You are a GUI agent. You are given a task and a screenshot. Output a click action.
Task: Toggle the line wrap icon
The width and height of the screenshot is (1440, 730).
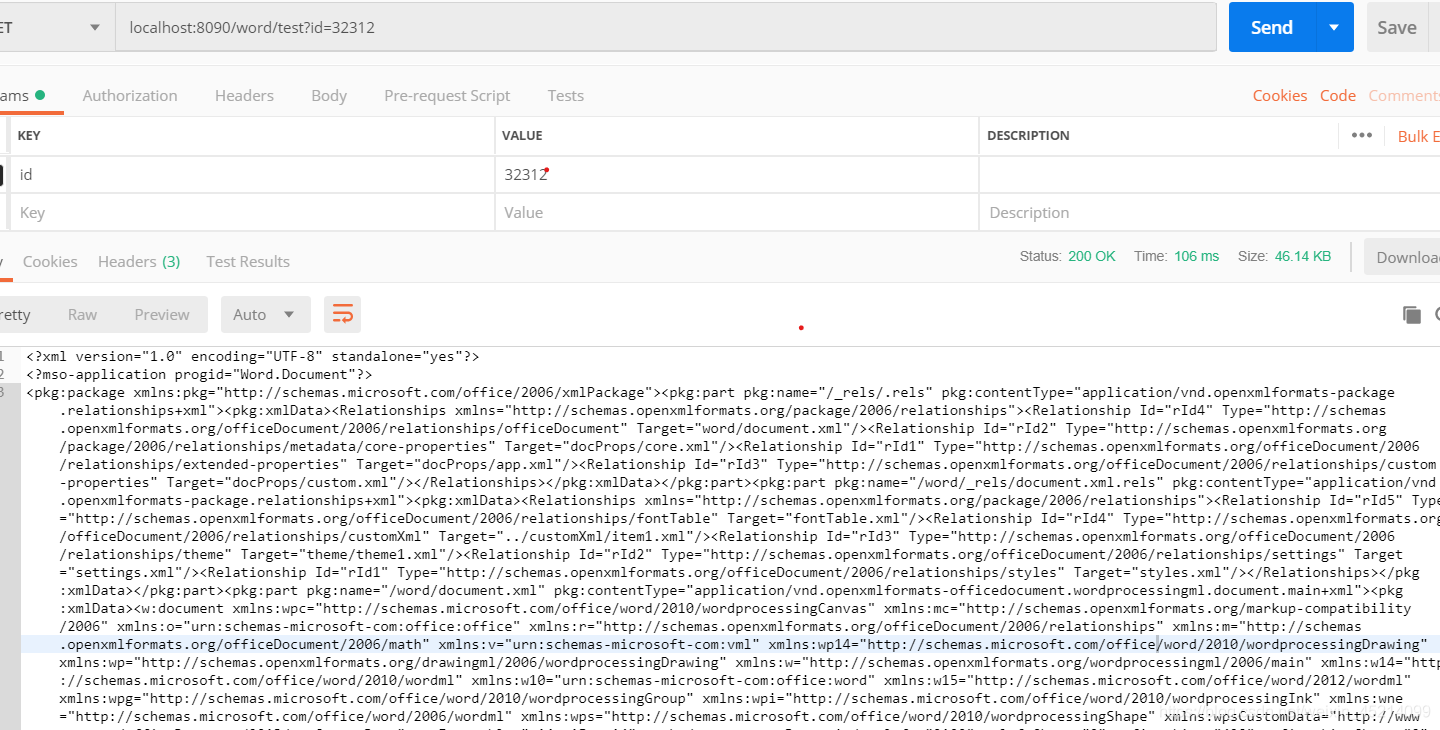coord(343,314)
